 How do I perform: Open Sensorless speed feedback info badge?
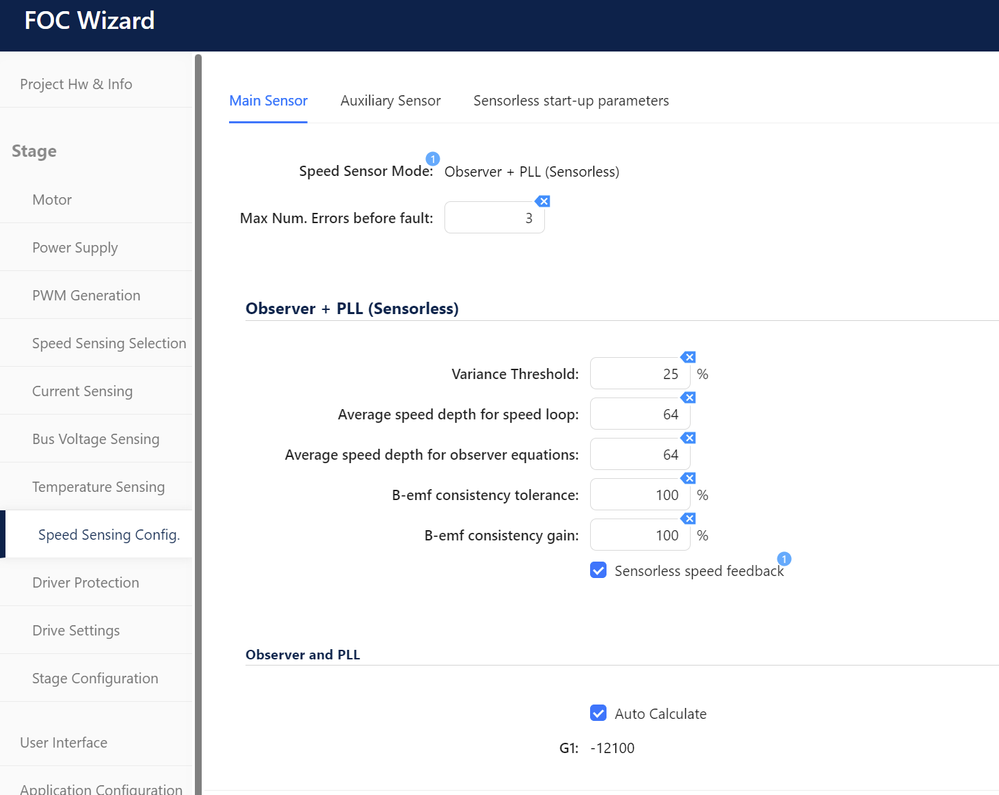pos(784,559)
